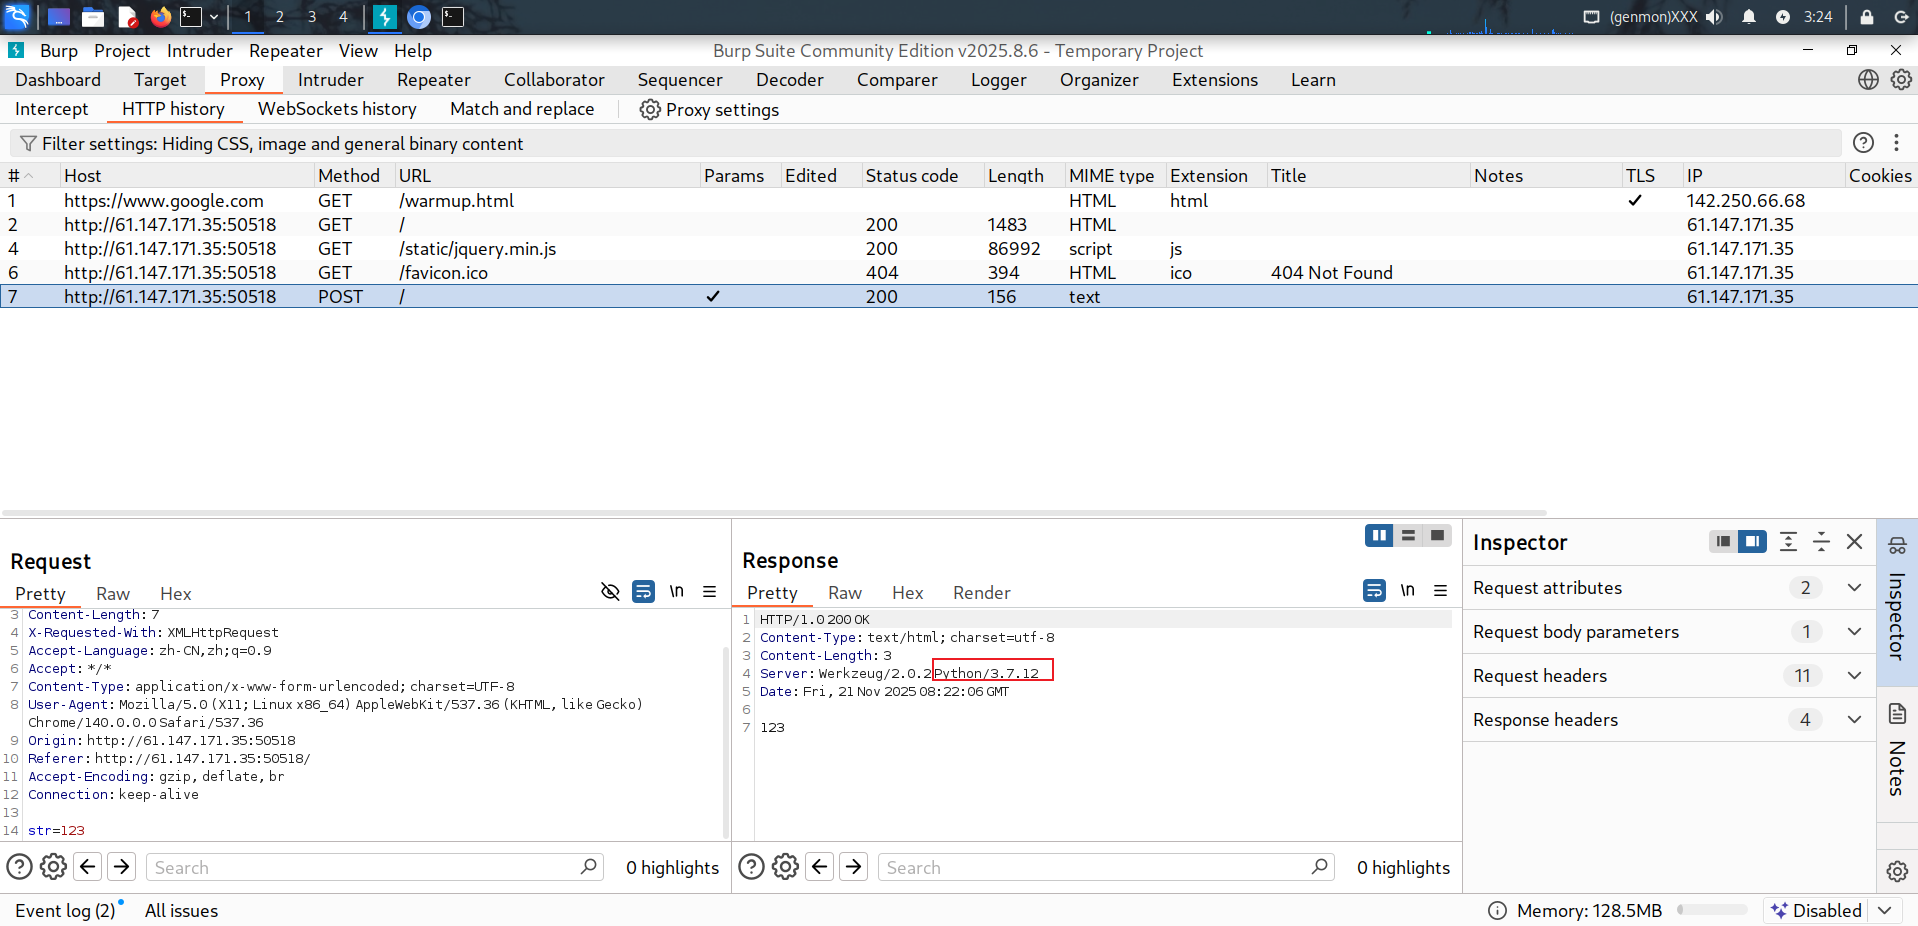Open Request search settings gear
The height and width of the screenshot is (926, 1918).
[53, 867]
